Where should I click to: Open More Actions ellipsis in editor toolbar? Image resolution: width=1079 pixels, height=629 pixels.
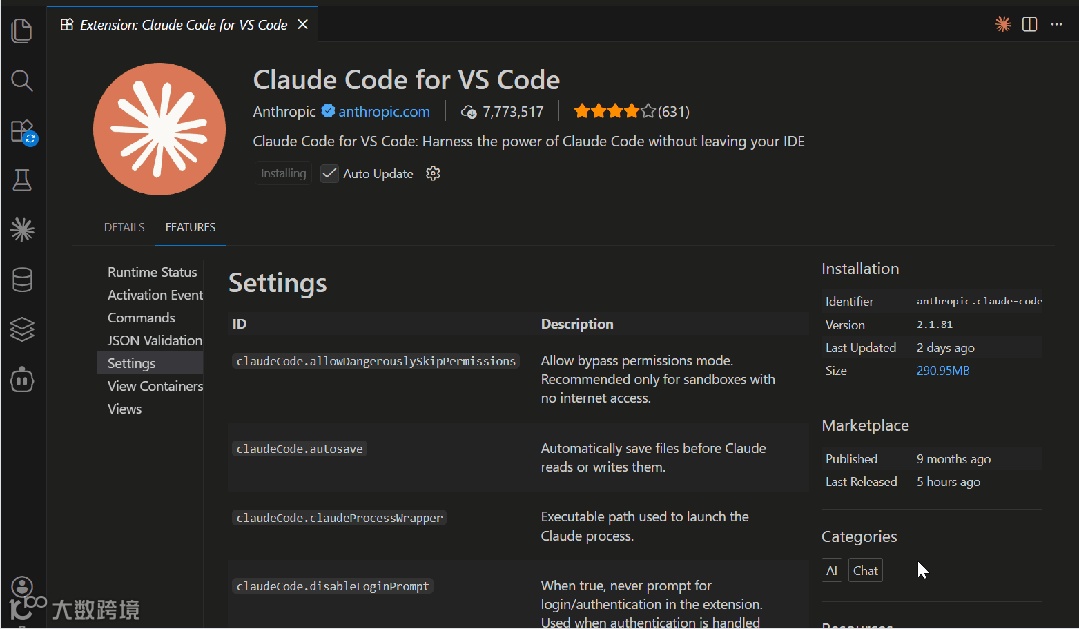click(1056, 24)
